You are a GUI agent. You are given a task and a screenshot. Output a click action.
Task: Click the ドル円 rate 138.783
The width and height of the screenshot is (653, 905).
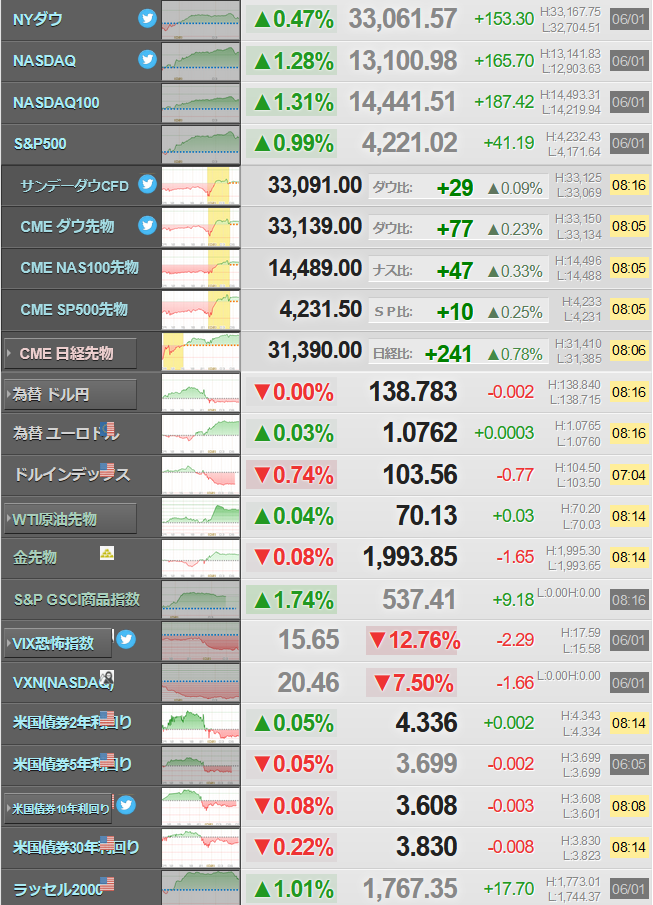tap(413, 392)
